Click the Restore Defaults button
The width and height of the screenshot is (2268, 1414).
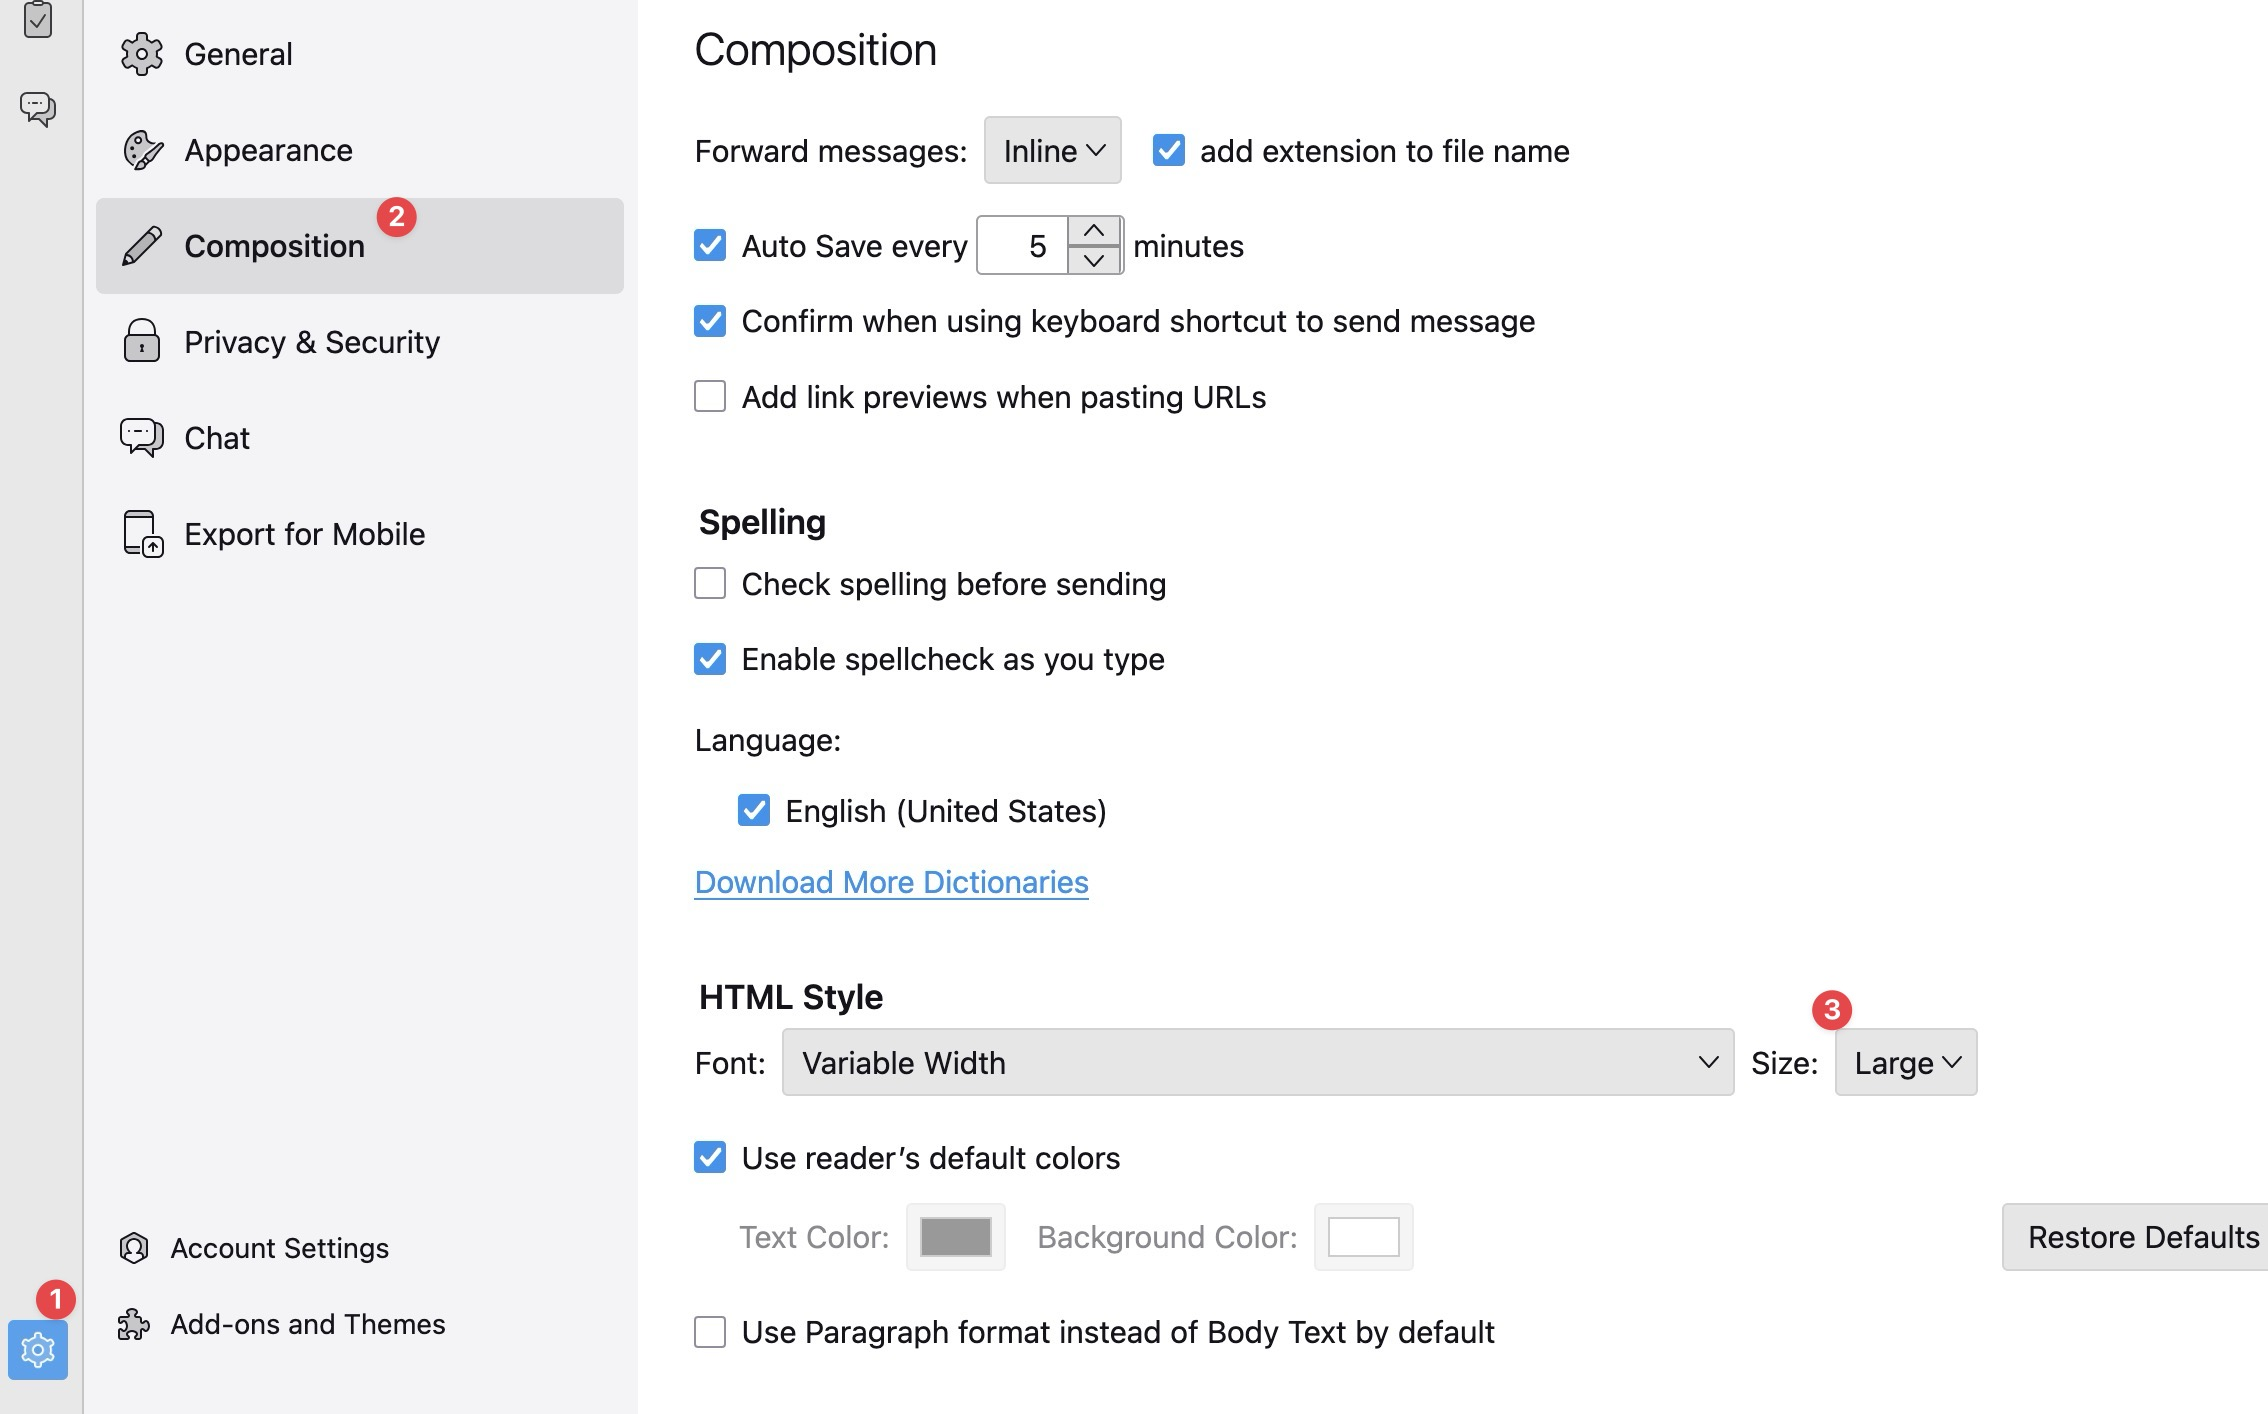pos(2142,1237)
